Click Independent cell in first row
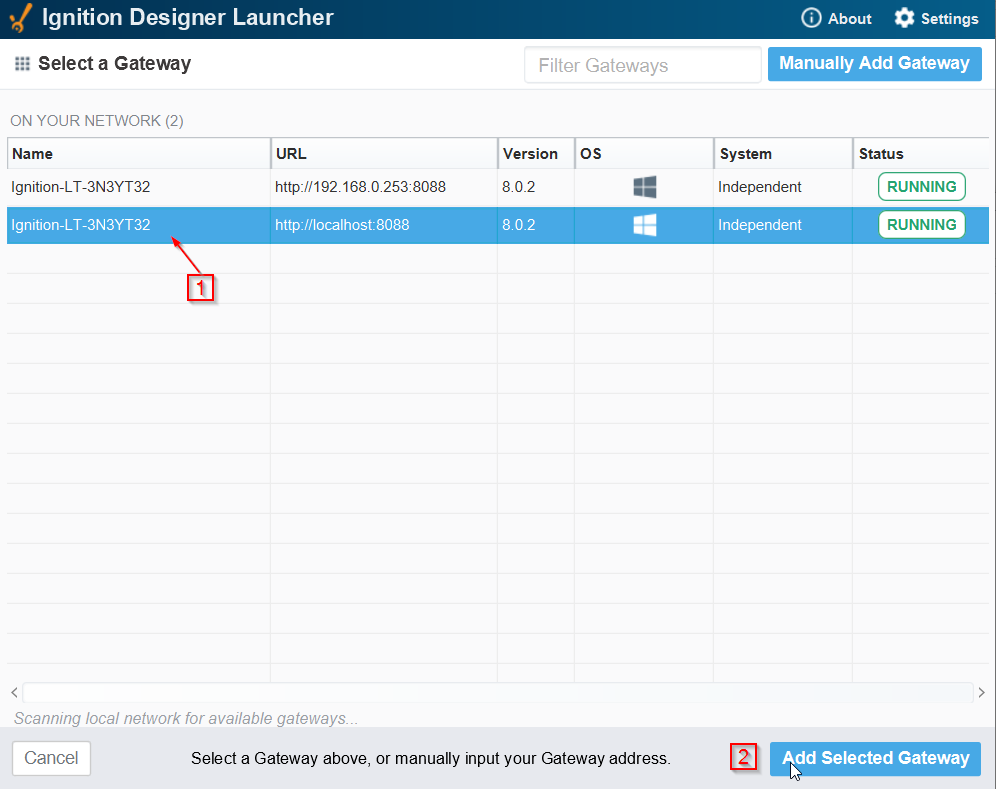This screenshot has width=996, height=789. pos(760,187)
